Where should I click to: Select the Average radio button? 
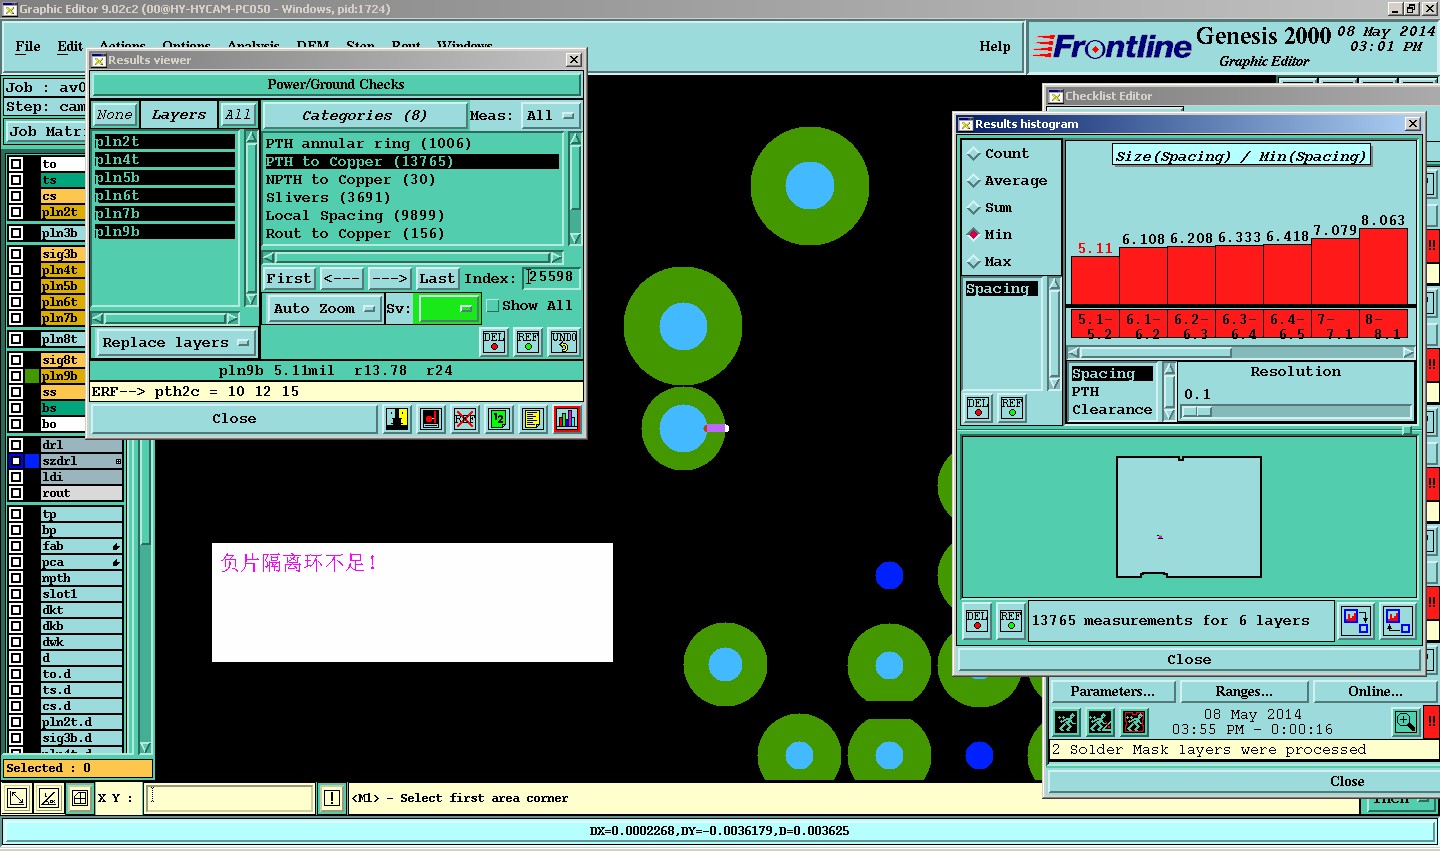pos(974,181)
